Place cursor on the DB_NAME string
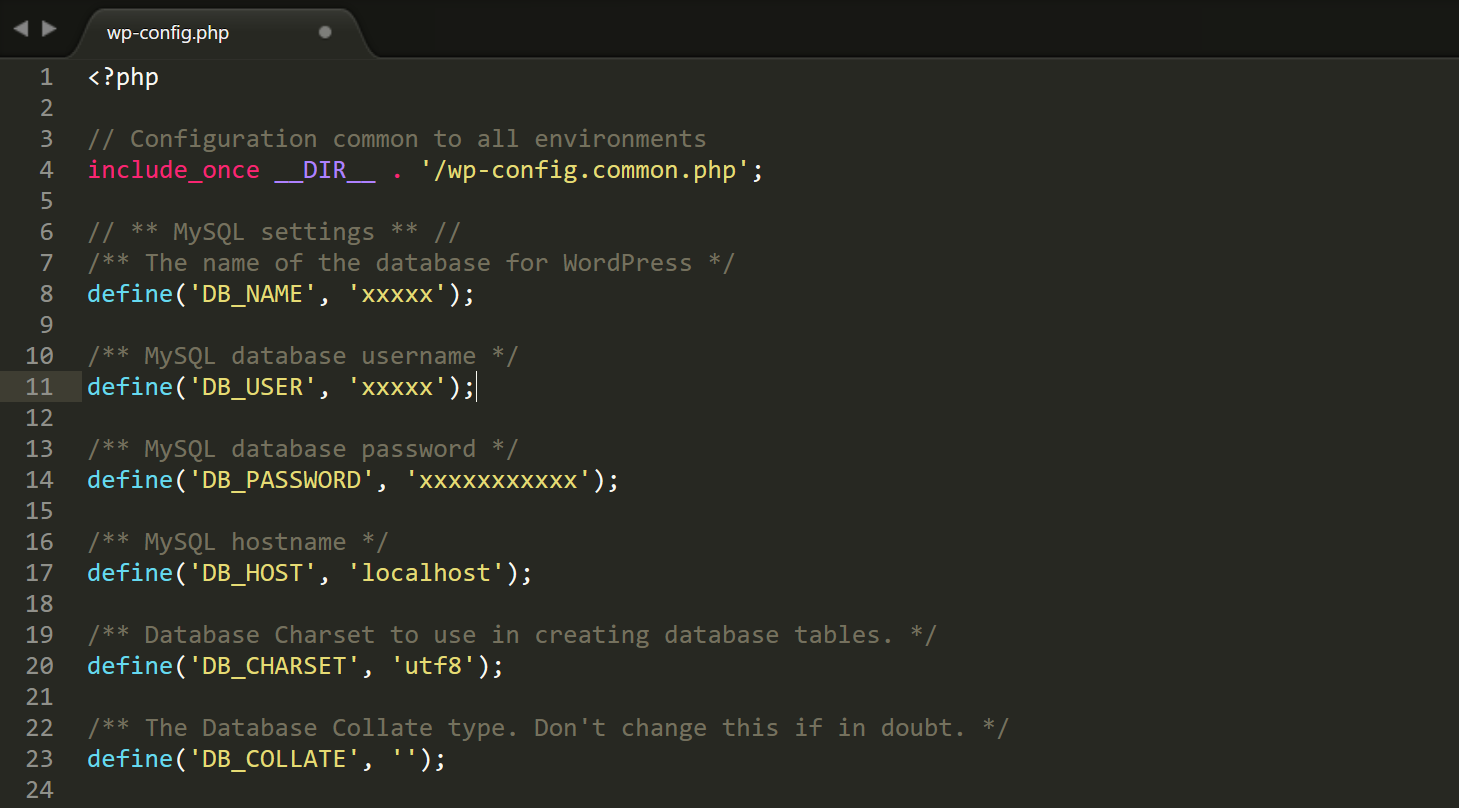Viewport: 1459px width, 808px height. pos(250,293)
